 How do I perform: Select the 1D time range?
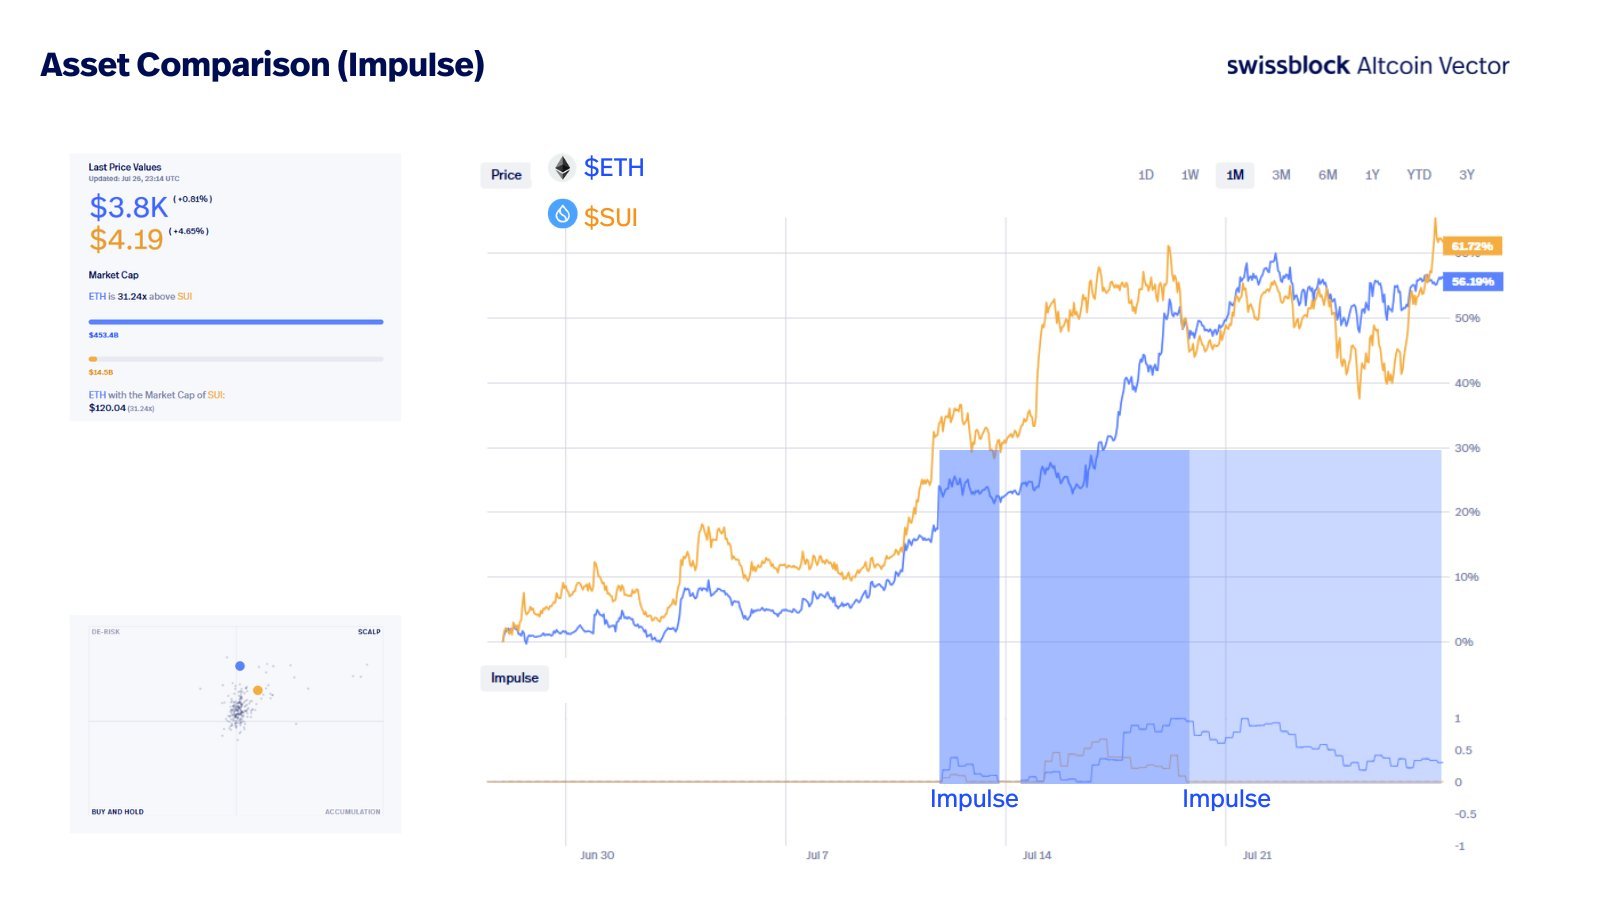coord(1146,175)
